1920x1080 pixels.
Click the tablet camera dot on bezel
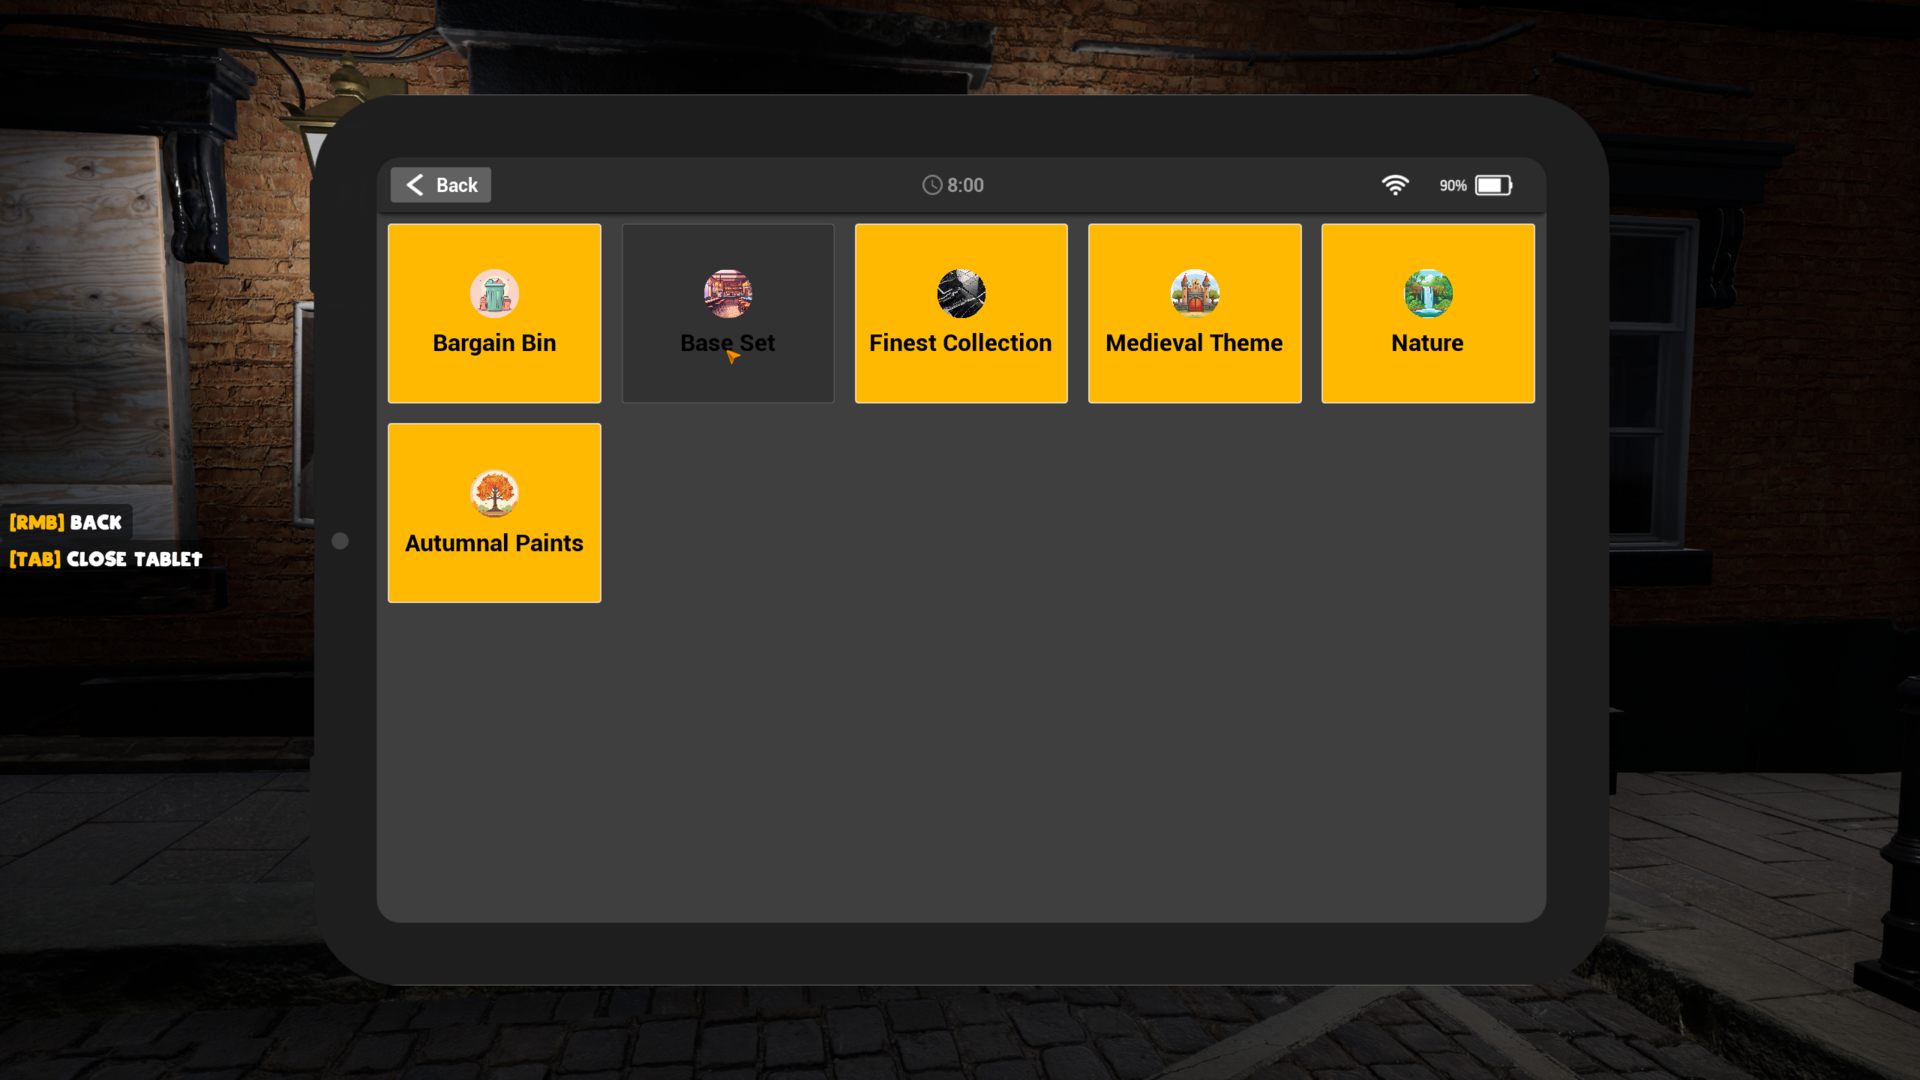pos(340,541)
